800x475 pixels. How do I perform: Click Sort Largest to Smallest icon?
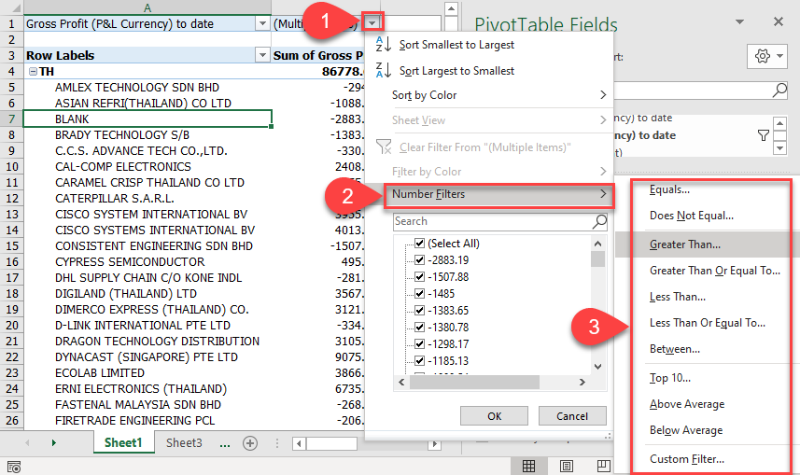click(382, 71)
